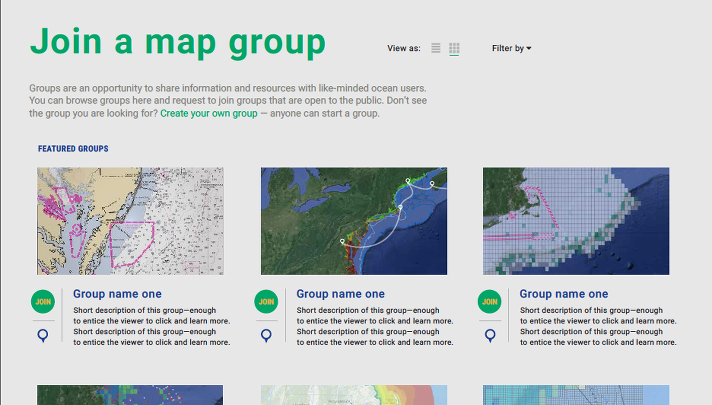
Task: Click the third group's short description text
Action: pyautogui.click(x=598, y=326)
